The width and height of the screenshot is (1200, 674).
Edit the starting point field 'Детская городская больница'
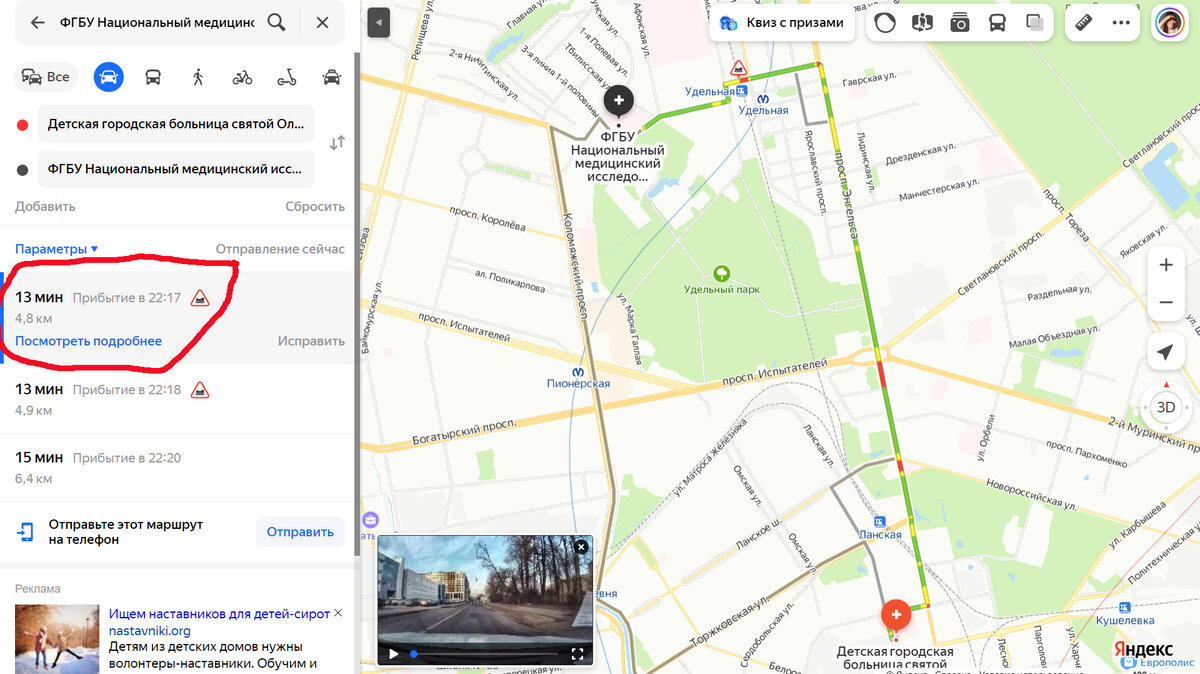tap(176, 124)
